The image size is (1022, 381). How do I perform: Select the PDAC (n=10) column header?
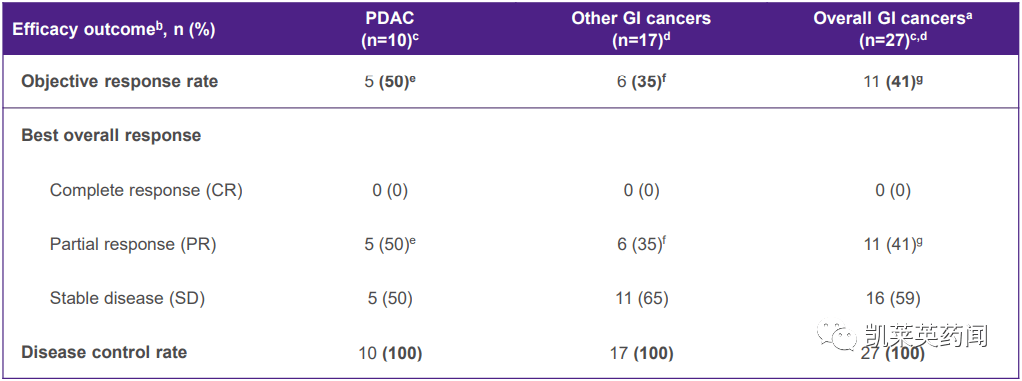click(390, 28)
